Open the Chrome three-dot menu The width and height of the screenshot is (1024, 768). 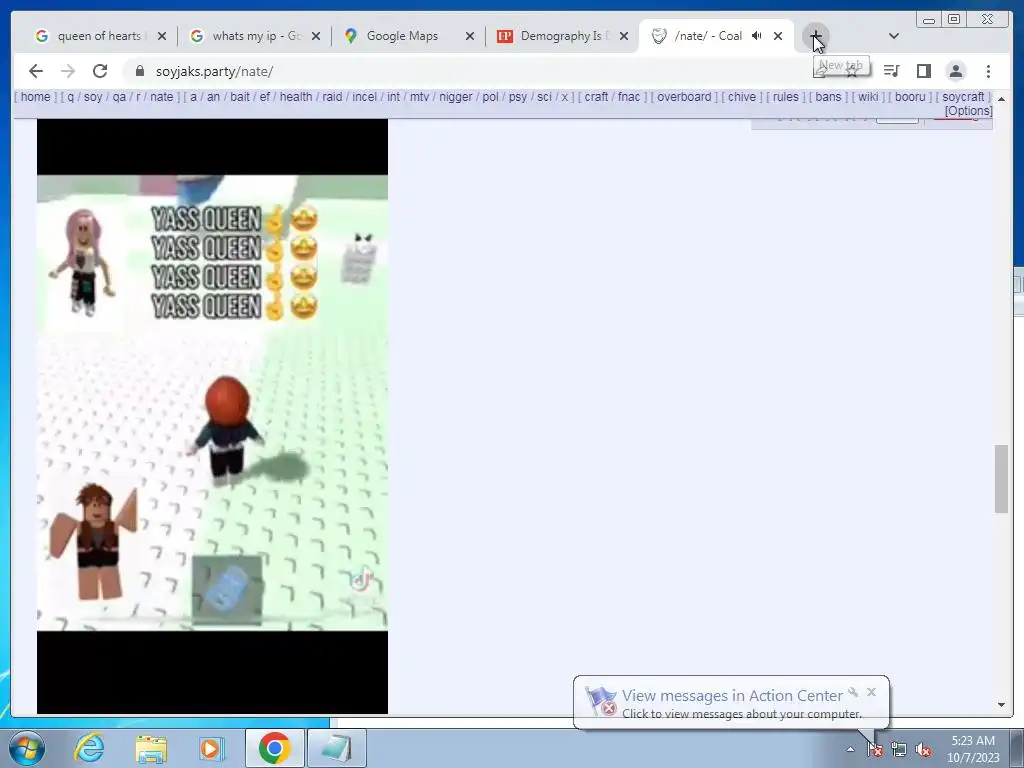(988, 71)
